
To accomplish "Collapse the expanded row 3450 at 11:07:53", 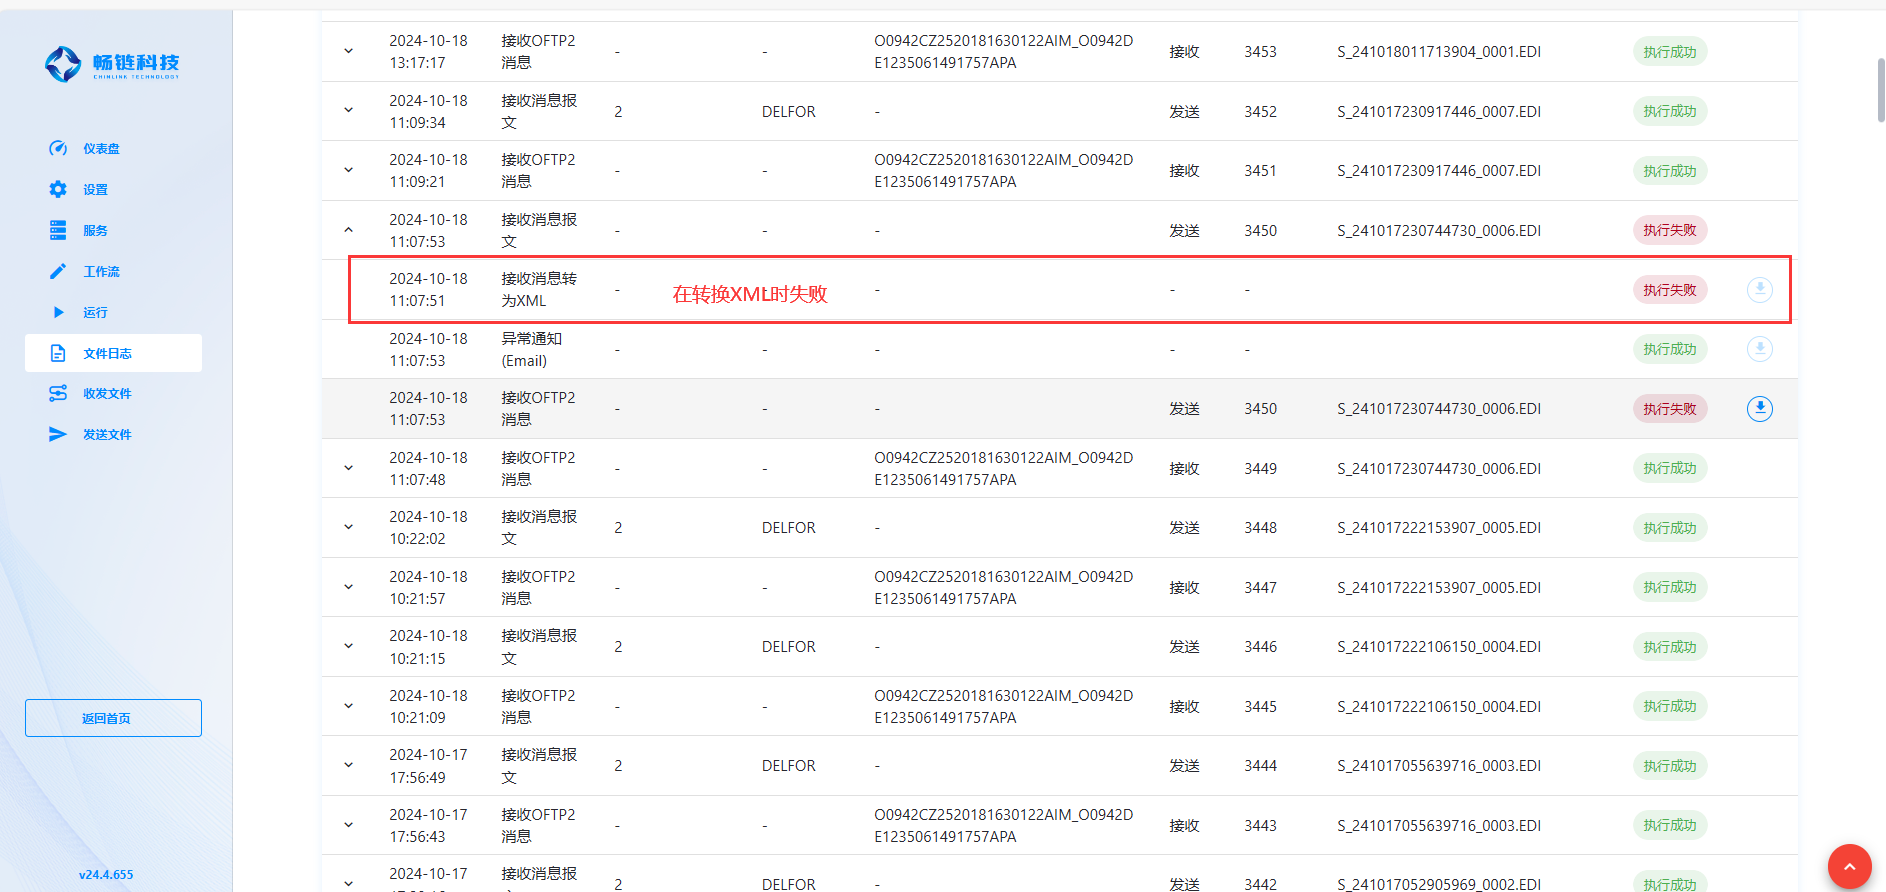I will (348, 230).
